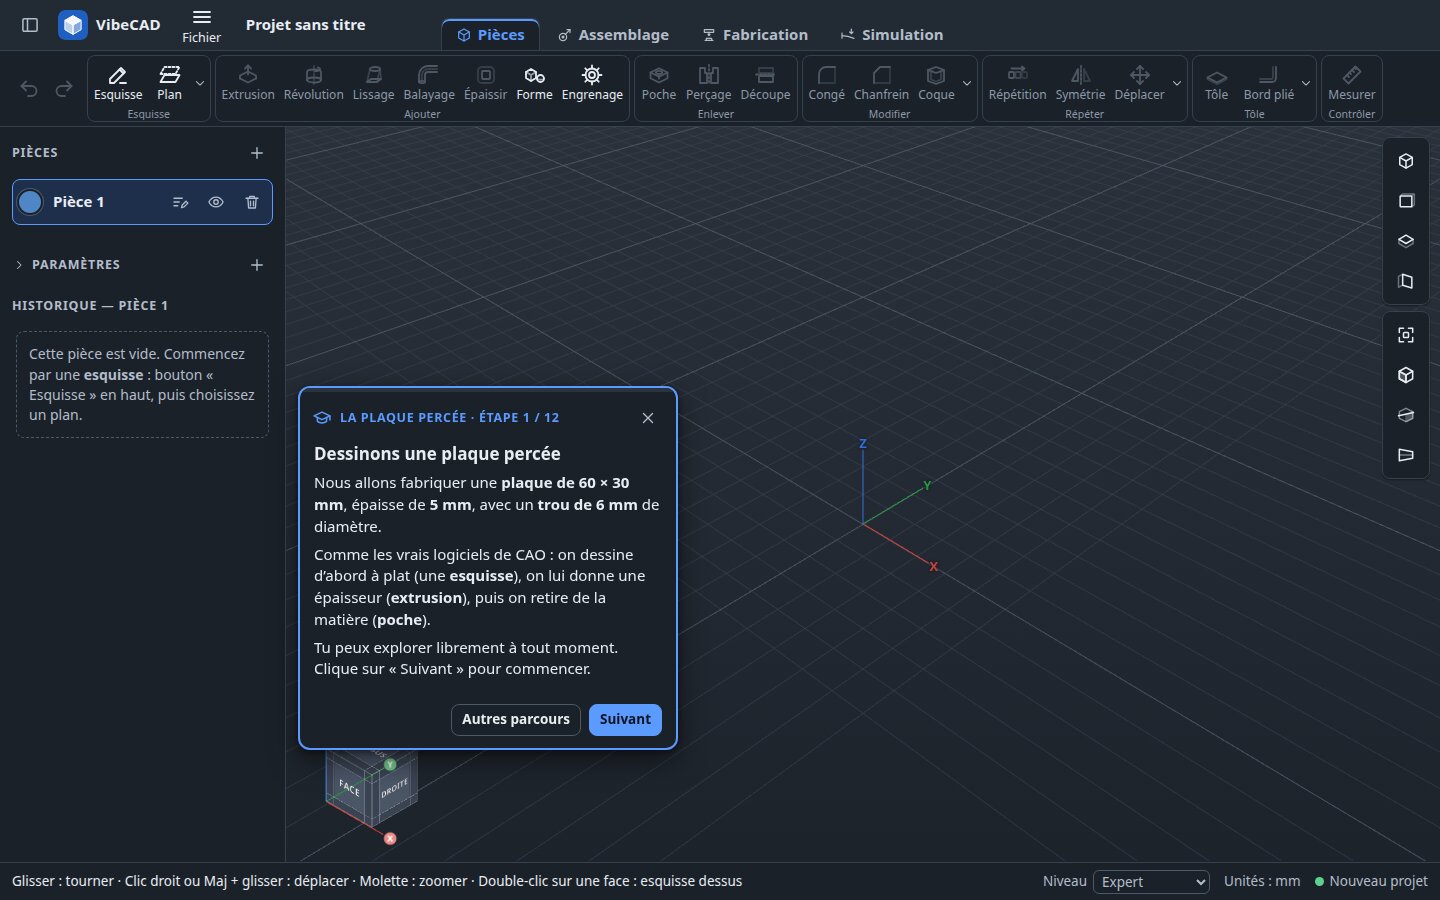The width and height of the screenshot is (1440, 900).
Task: Select the Coque shell tool
Action: [x=937, y=83]
